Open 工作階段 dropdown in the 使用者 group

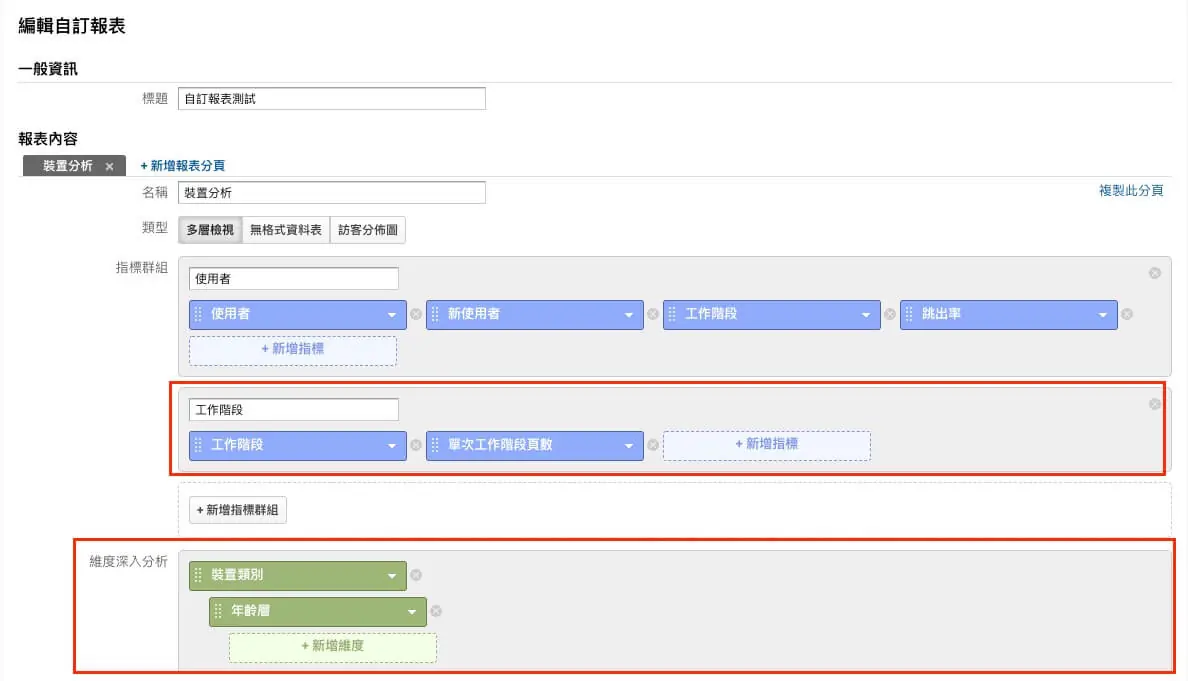tap(865, 315)
